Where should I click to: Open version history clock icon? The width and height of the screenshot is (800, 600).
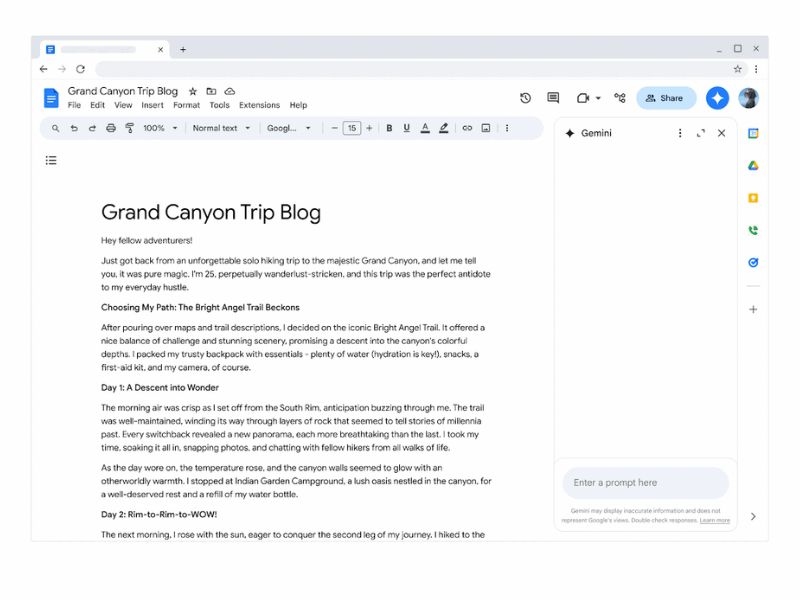tap(525, 98)
